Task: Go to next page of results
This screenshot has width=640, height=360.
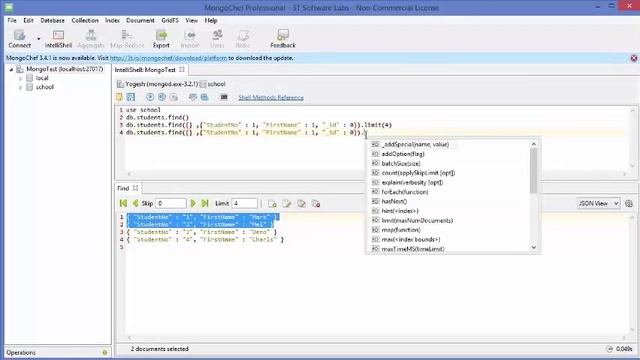Action: pyautogui.click(x=193, y=203)
